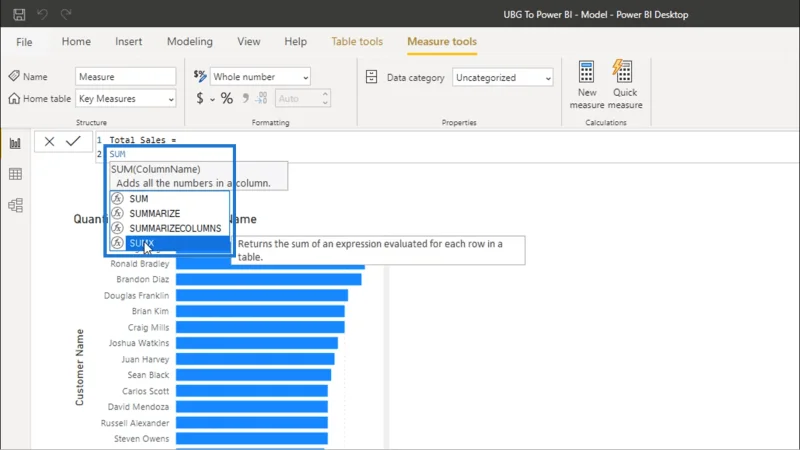Select the Modeling tab

click(x=190, y=41)
